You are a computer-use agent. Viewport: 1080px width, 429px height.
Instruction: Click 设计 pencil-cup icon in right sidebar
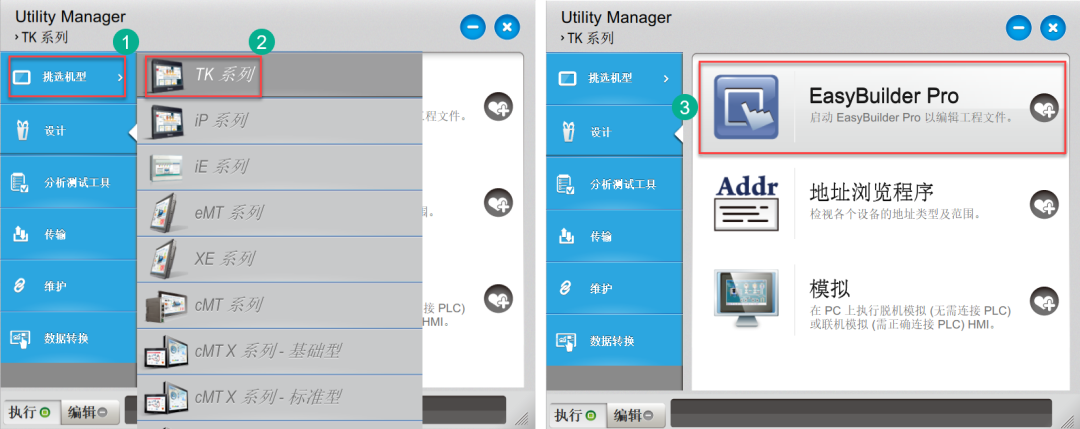point(569,131)
